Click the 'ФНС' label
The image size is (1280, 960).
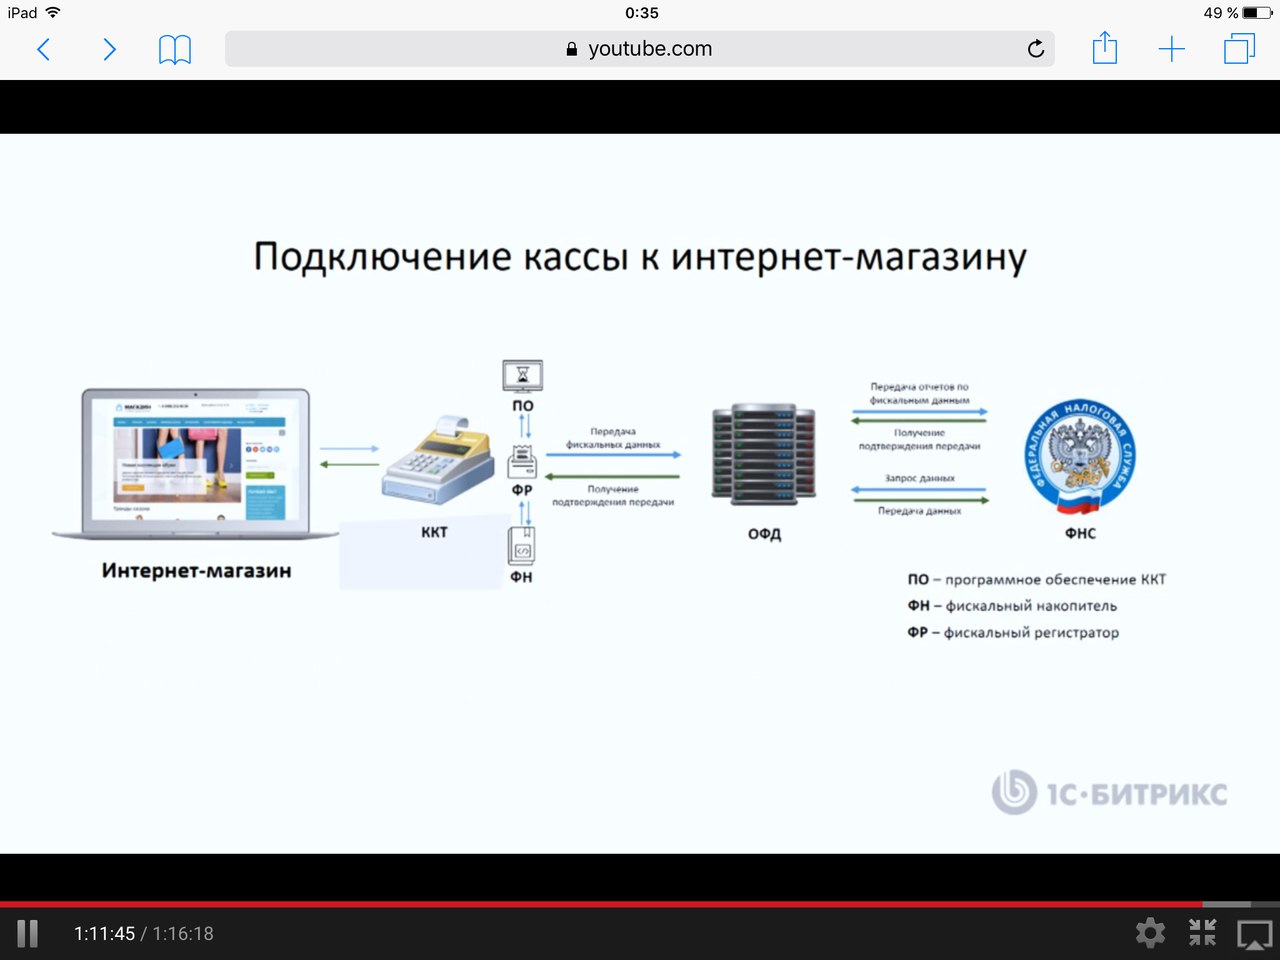pos(1080,534)
